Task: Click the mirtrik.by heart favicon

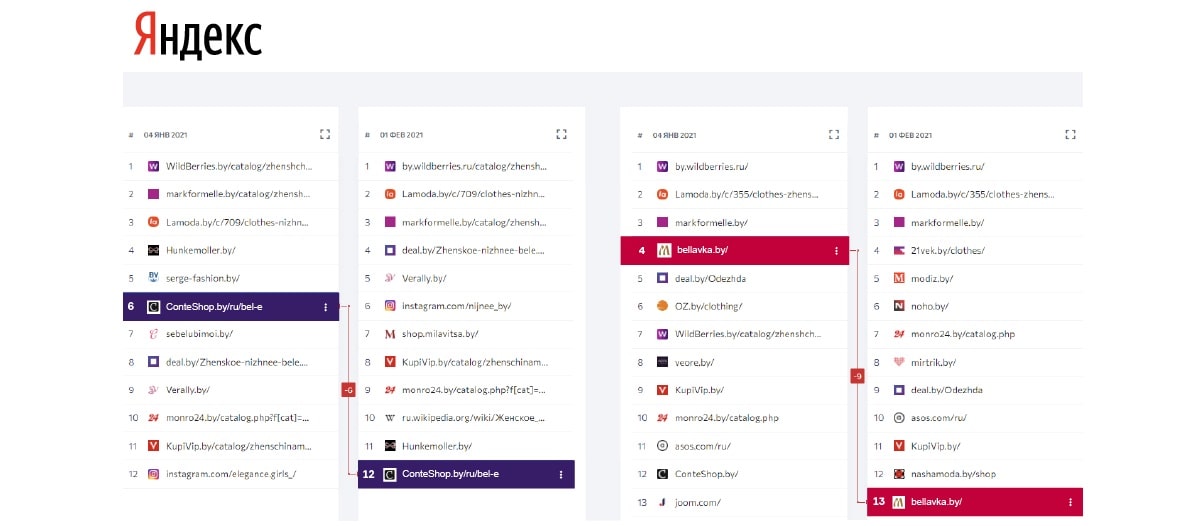Action: click(x=899, y=362)
